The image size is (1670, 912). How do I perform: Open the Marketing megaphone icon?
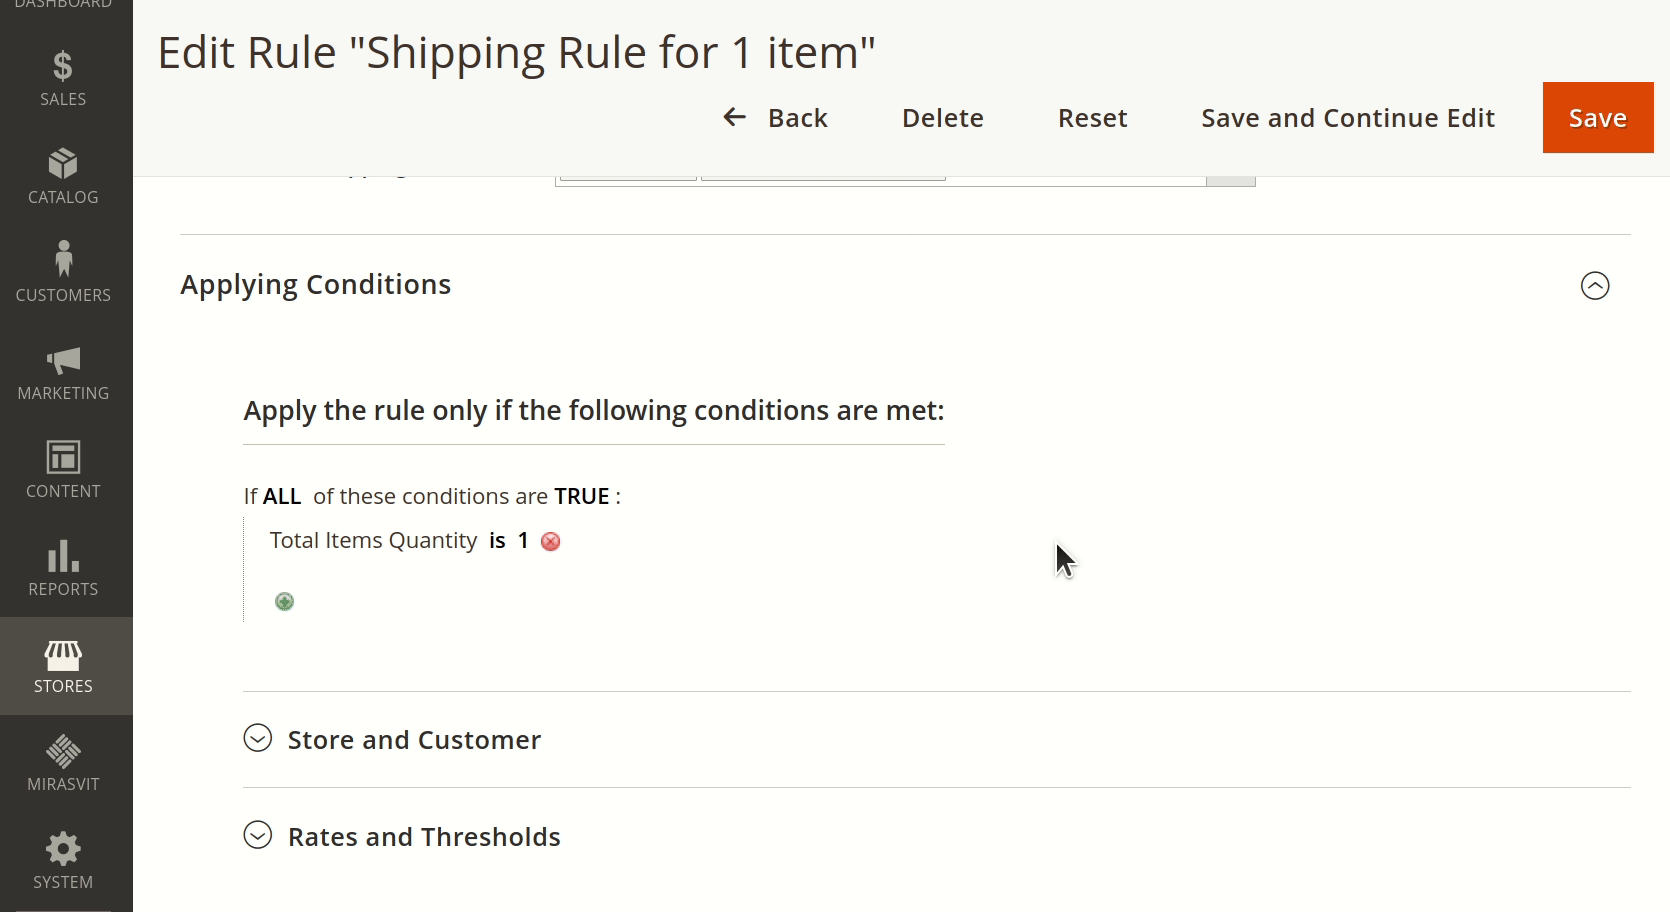63,360
